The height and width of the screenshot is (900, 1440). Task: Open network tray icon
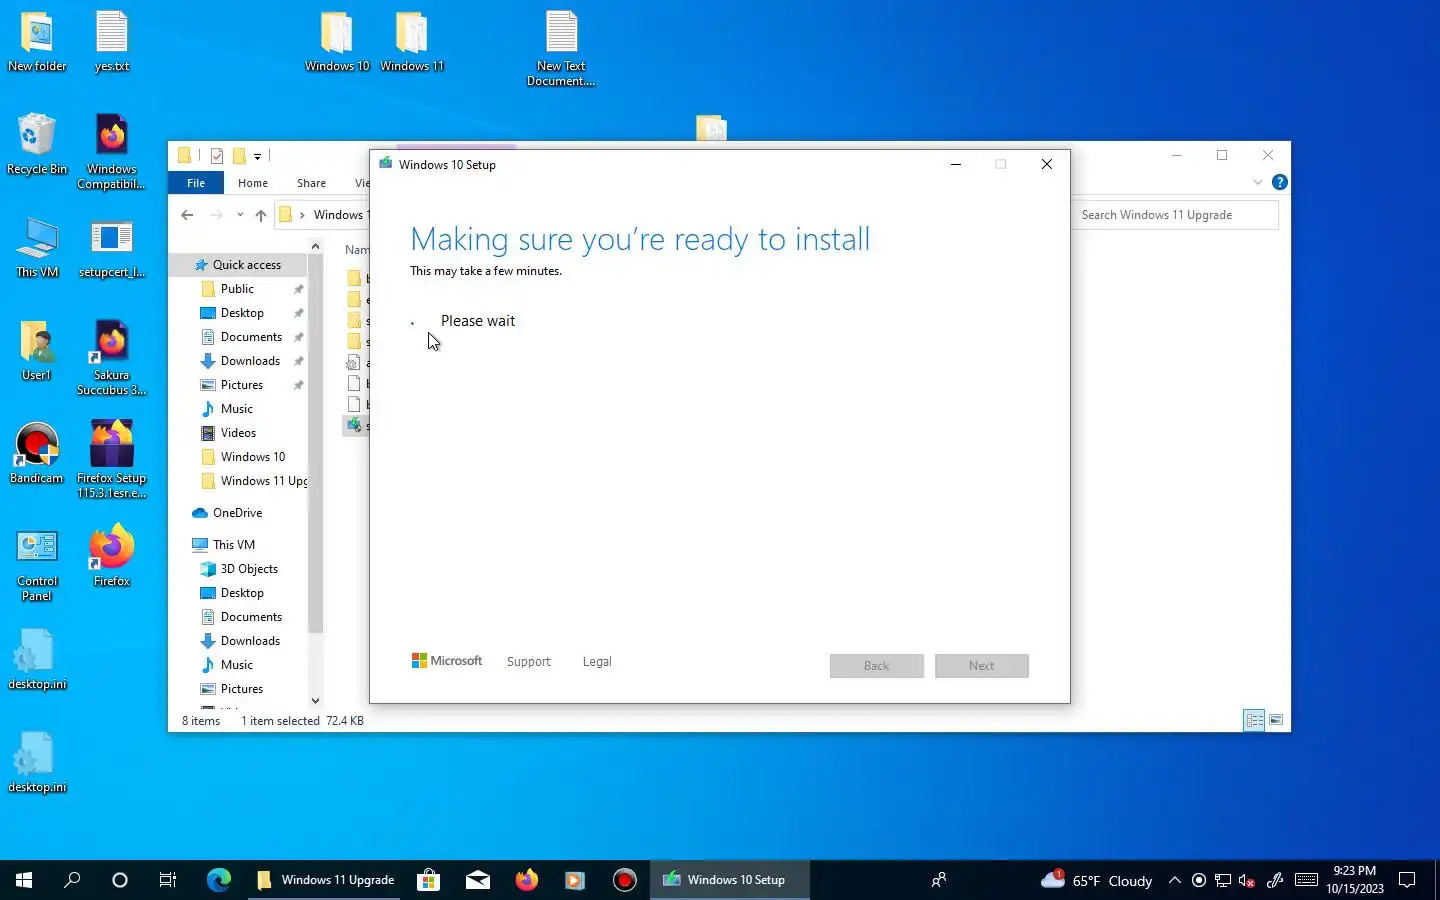[x=1223, y=880]
